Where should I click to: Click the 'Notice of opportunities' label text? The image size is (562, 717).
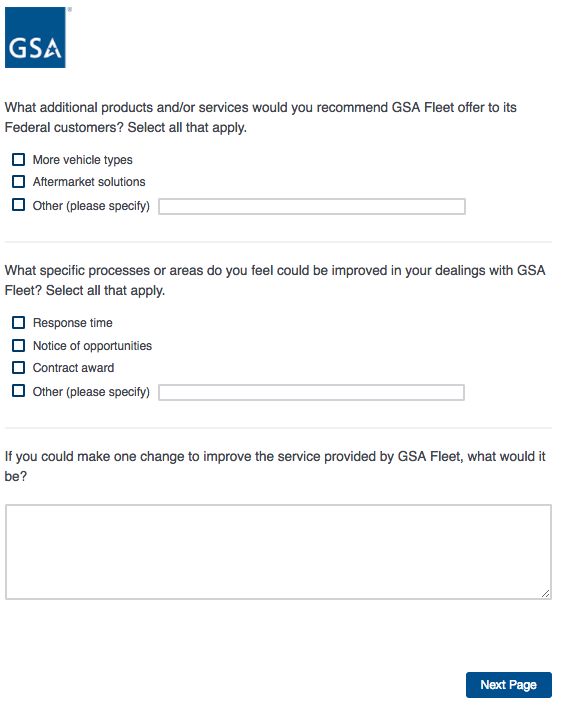coord(92,346)
